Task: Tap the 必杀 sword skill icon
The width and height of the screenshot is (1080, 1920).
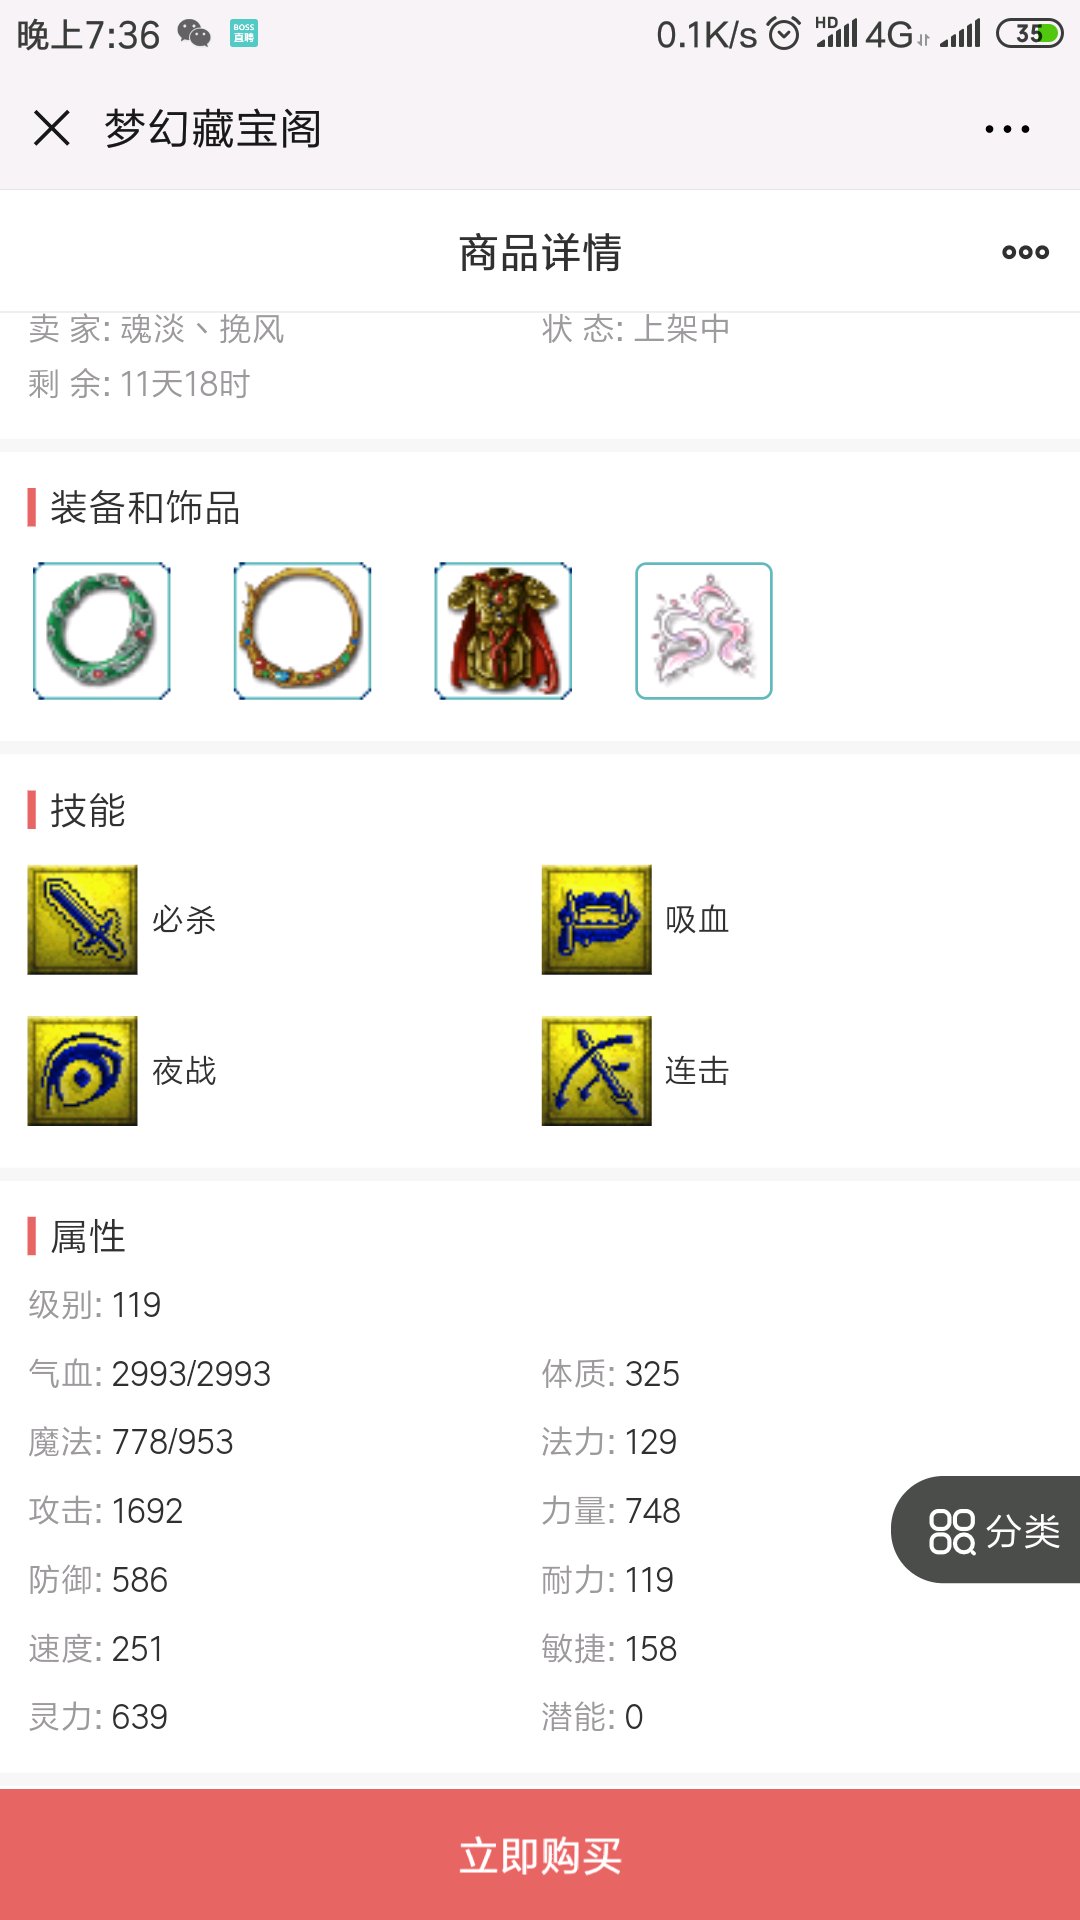Action: (82, 920)
